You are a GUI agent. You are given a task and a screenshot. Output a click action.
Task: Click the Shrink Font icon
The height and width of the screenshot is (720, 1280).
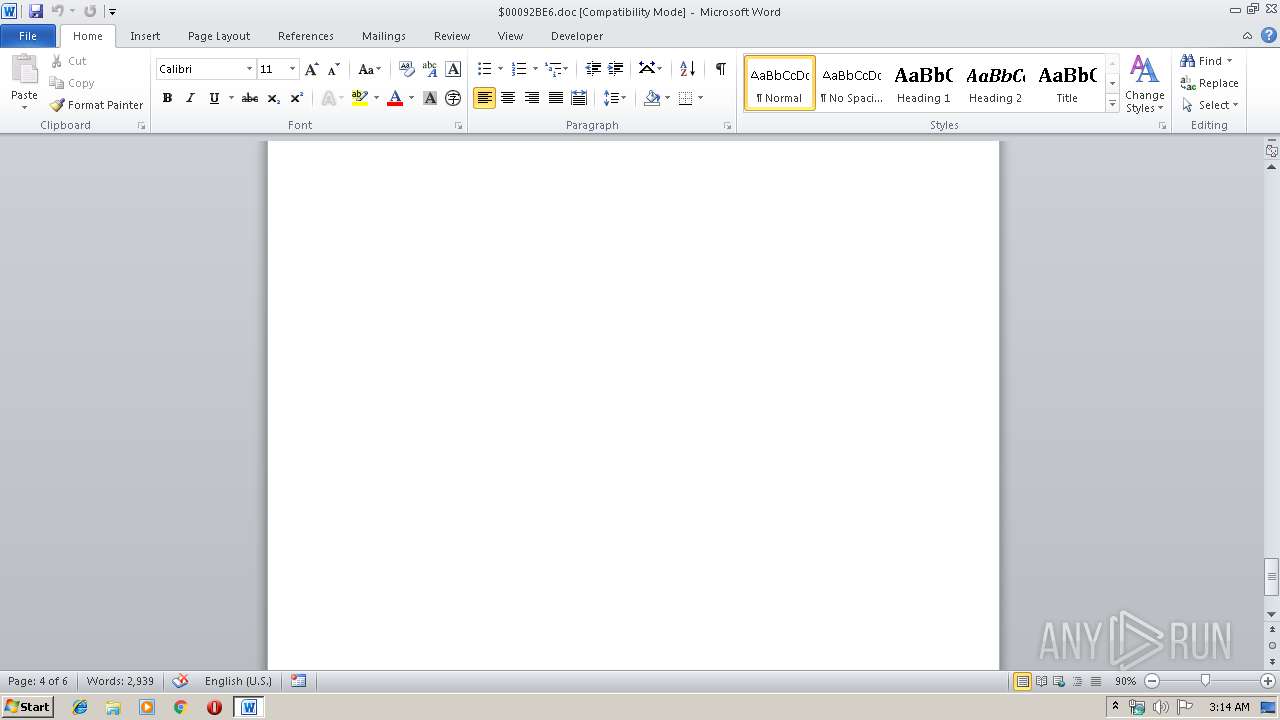tap(334, 69)
